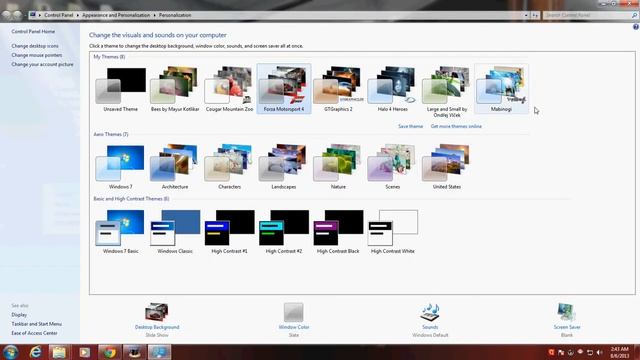640x360 pixels.
Task: Expand the address bar history dropdown
Action: coord(526,15)
